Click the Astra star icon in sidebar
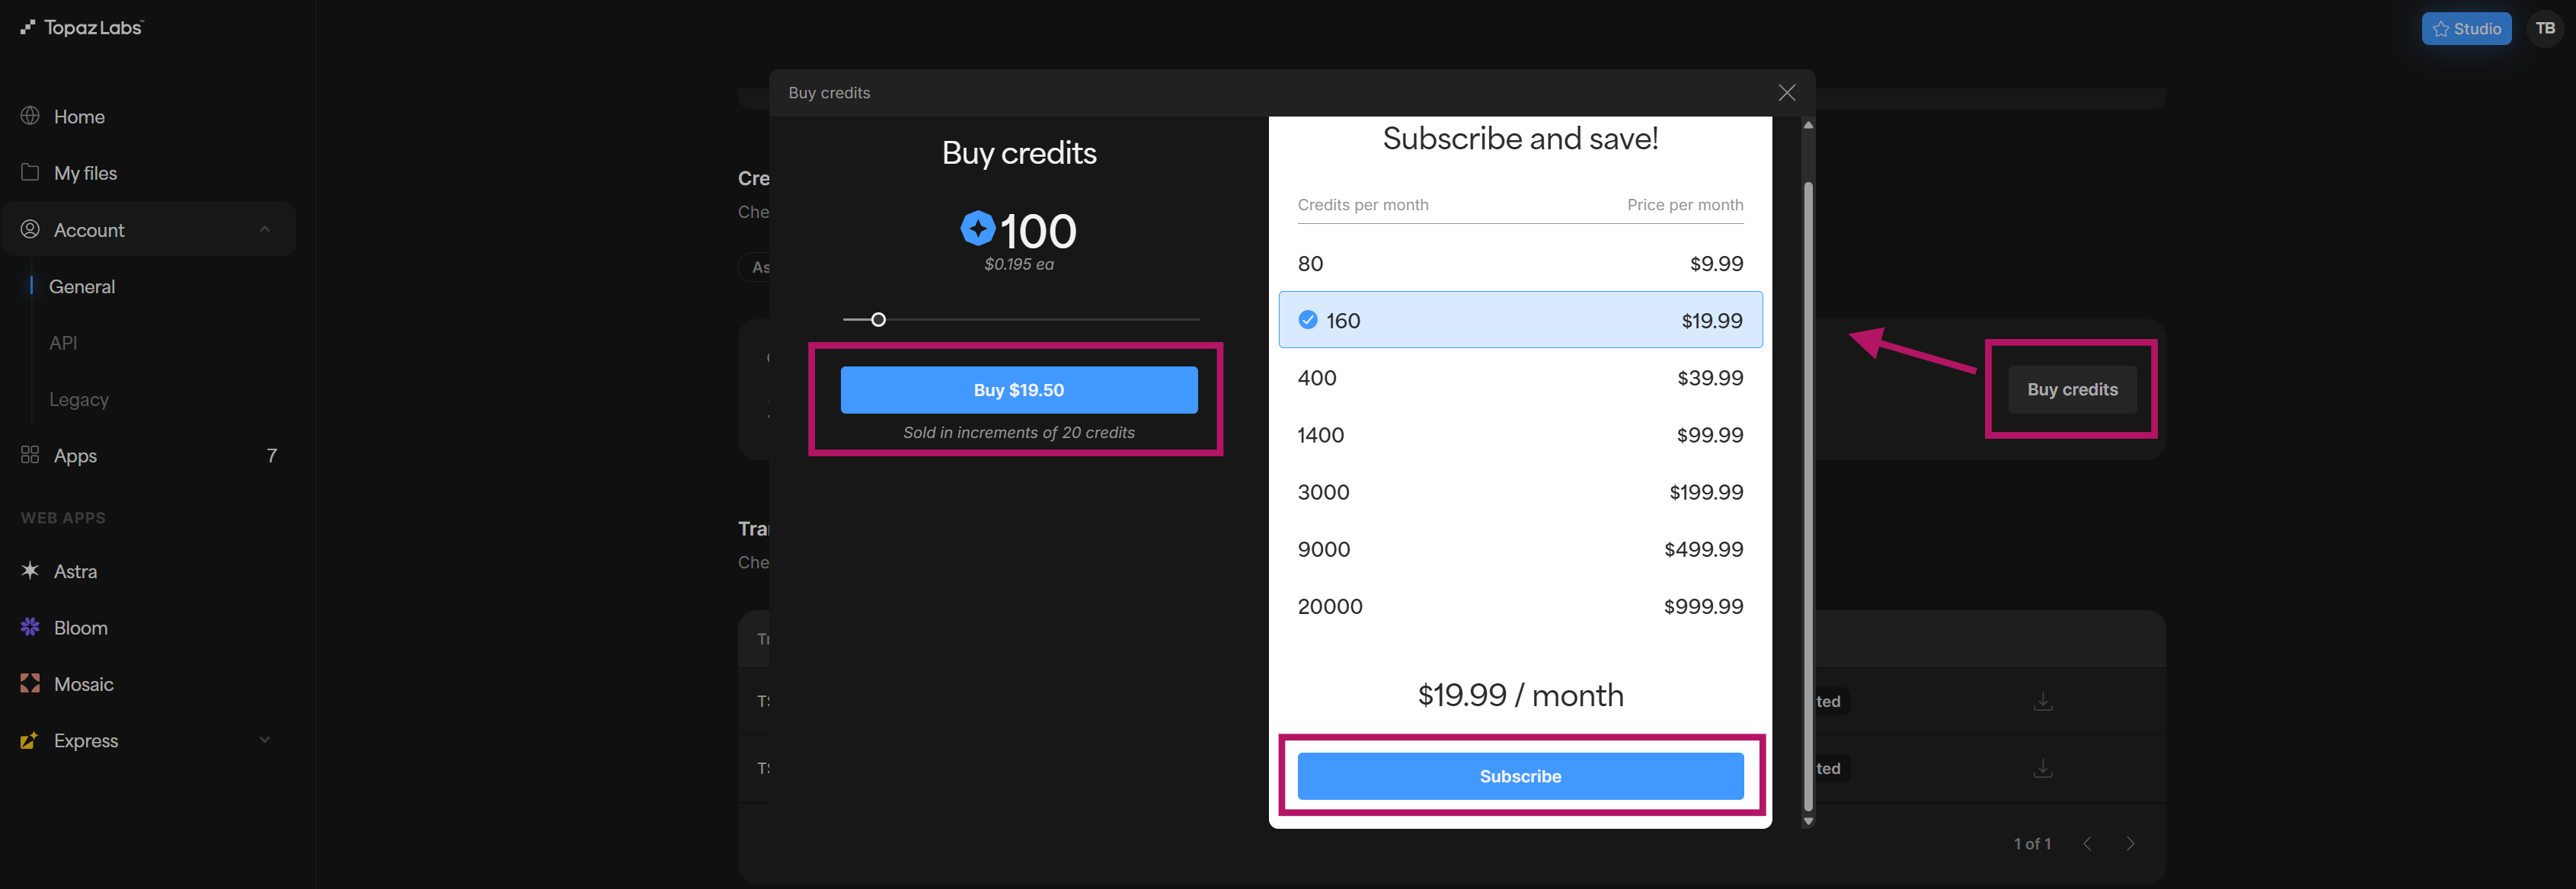Screen dimensions: 2576x889 (30, 570)
